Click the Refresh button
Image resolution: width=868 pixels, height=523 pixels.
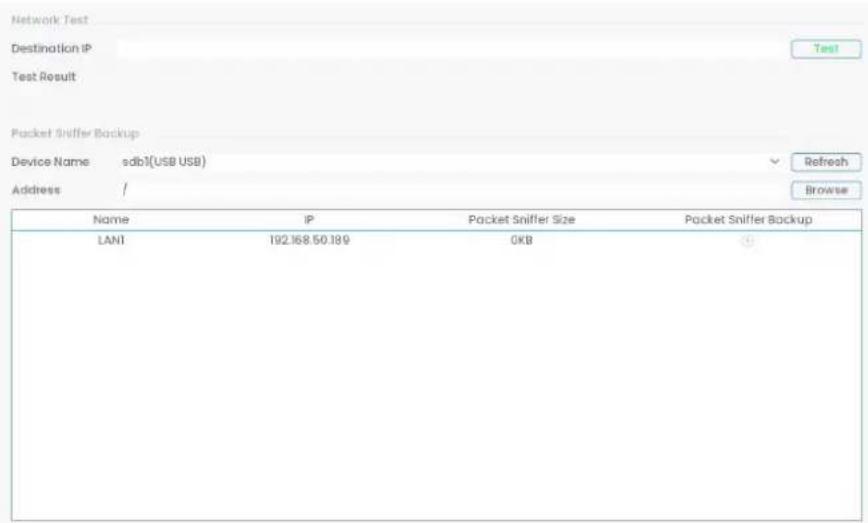826,162
